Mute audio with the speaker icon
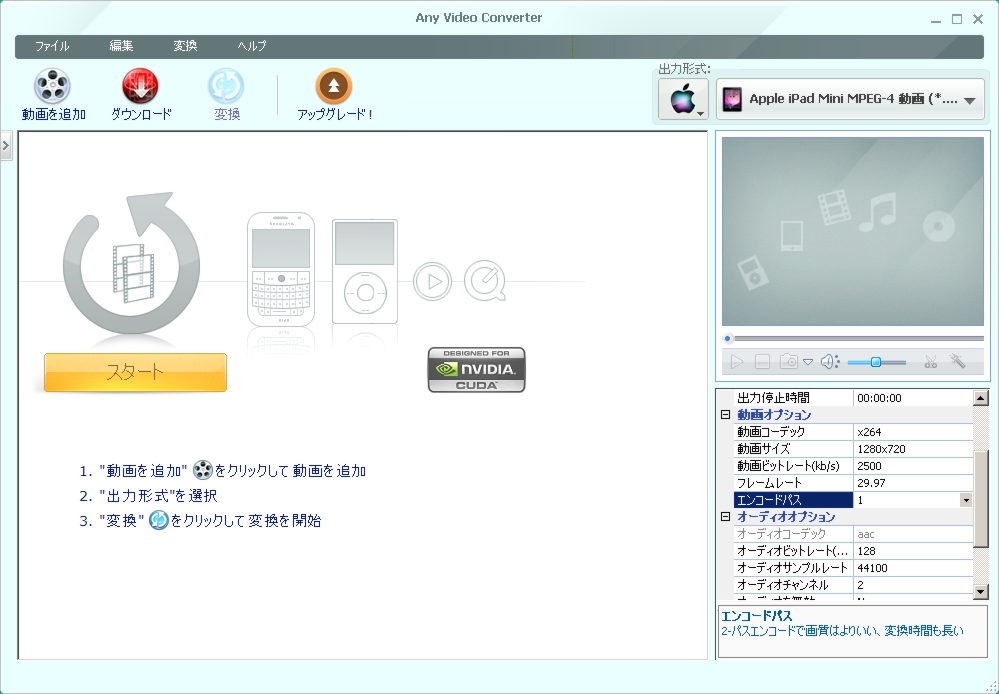999x694 pixels. tap(829, 362)
